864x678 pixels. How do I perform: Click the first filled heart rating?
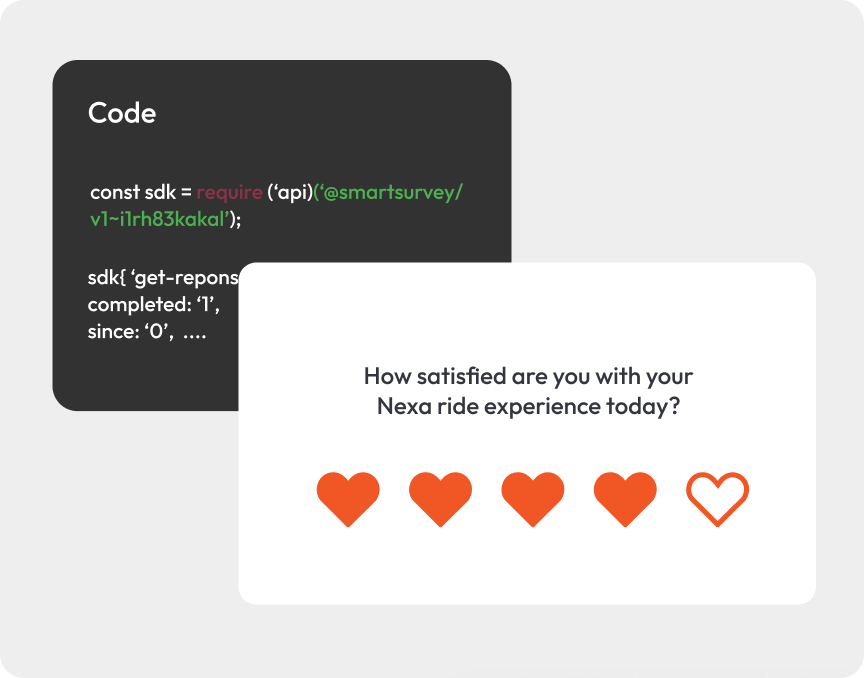(348, 498)
